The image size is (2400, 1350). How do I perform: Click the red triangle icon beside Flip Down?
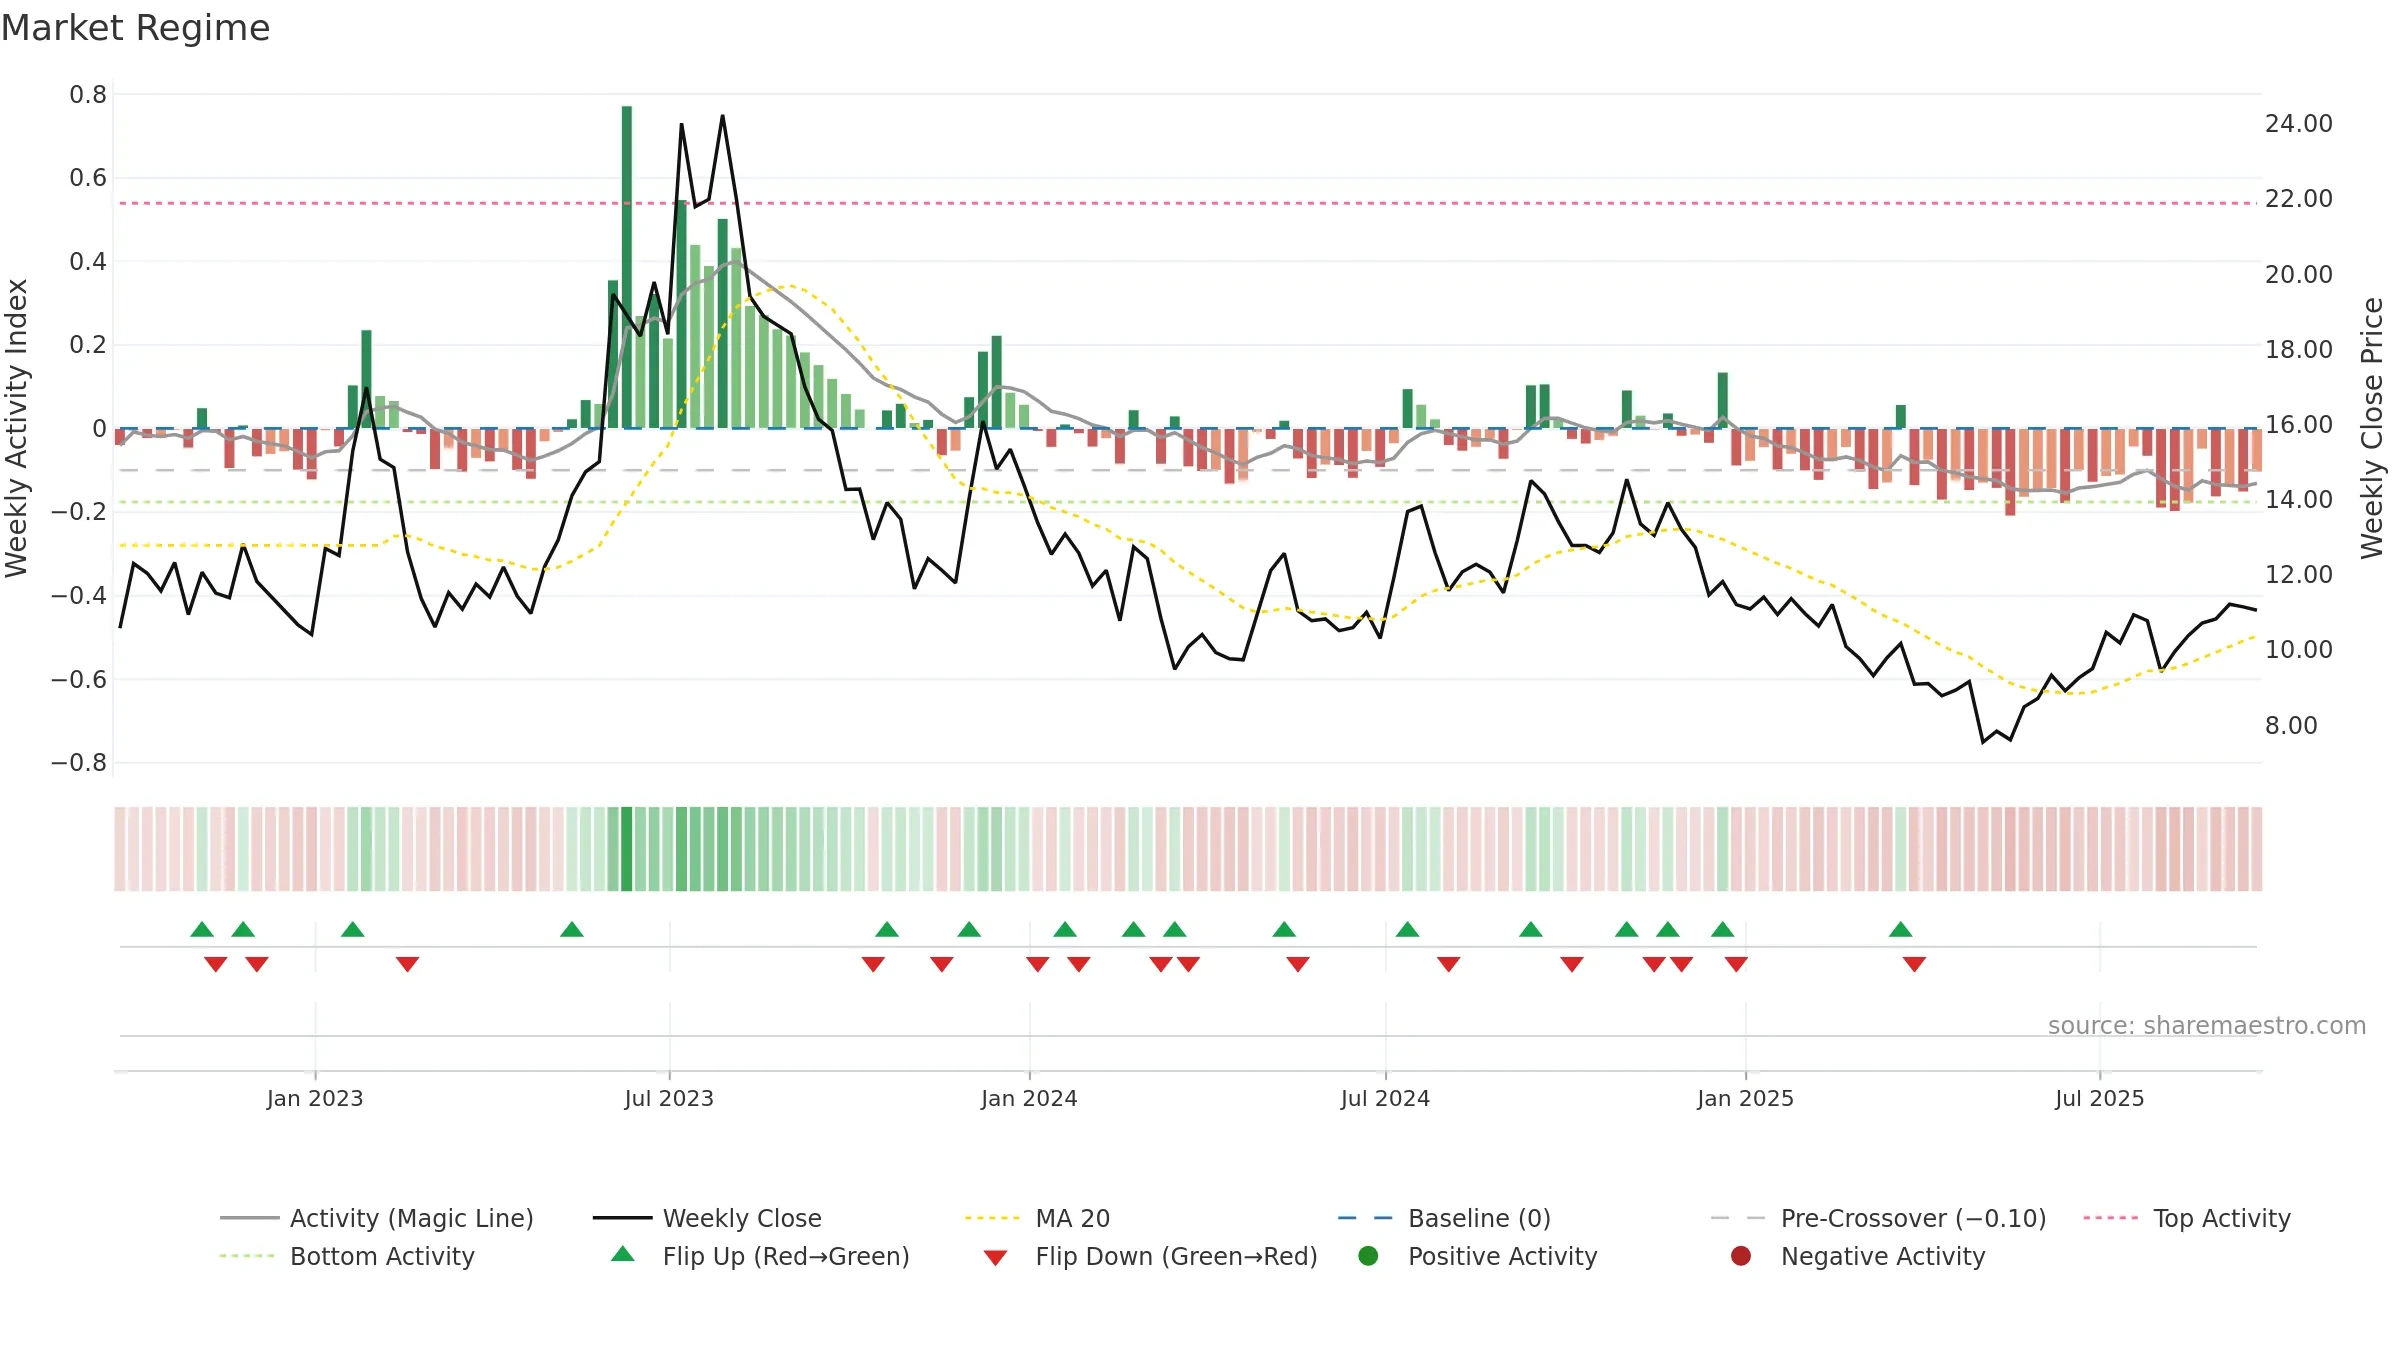pyautogui.click(x=995, y=1258)
